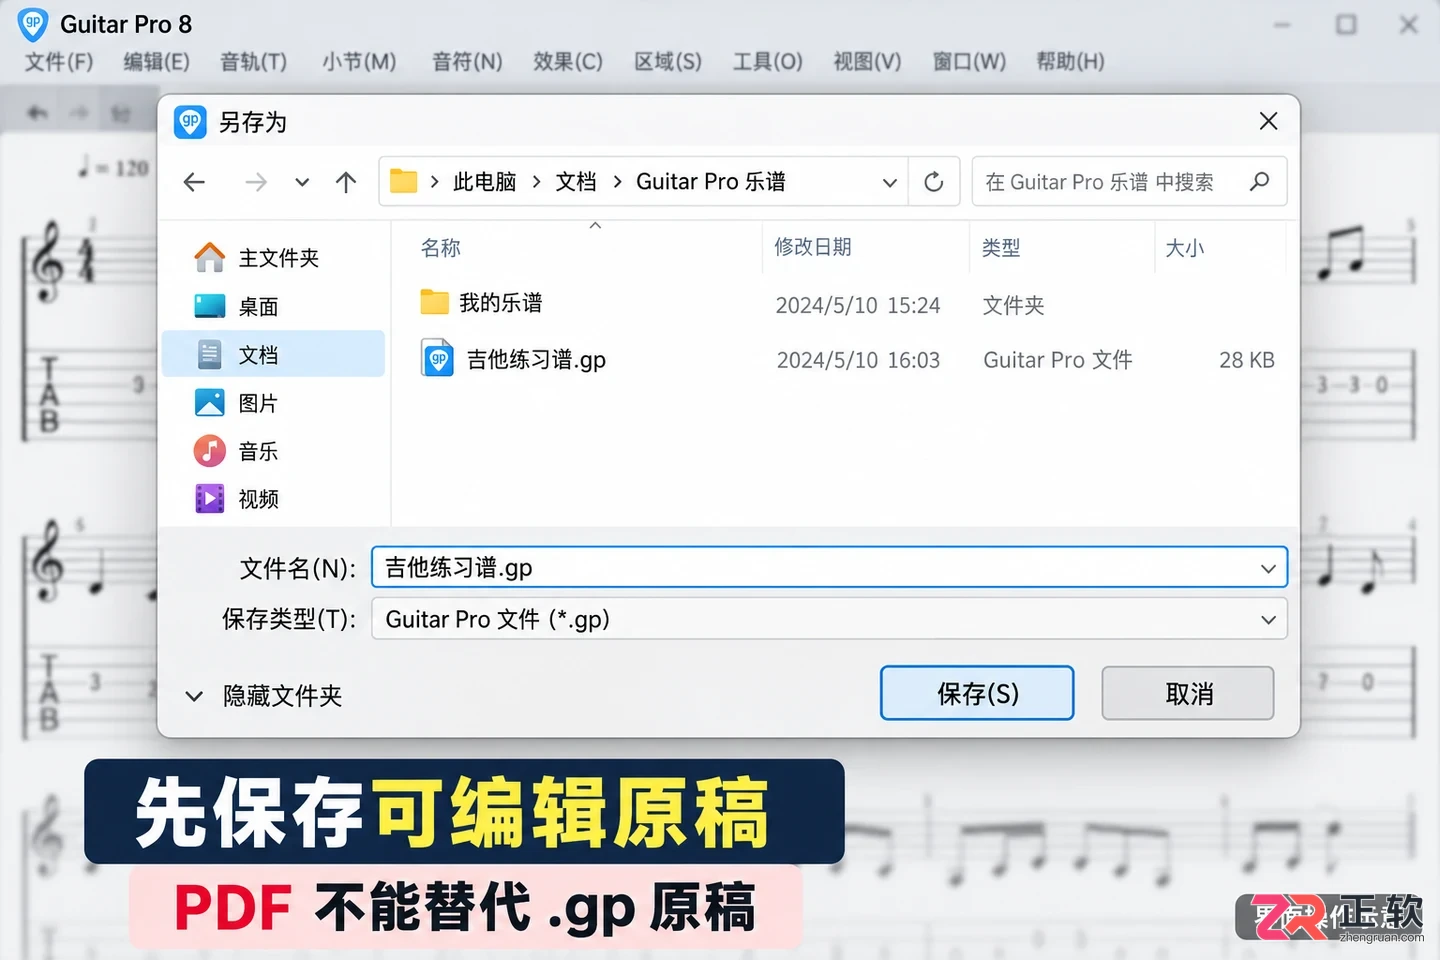This screenshot has width=1440, height=960.
Task: Open 主文件夹 in the sidebar
Action: point(273,258)
